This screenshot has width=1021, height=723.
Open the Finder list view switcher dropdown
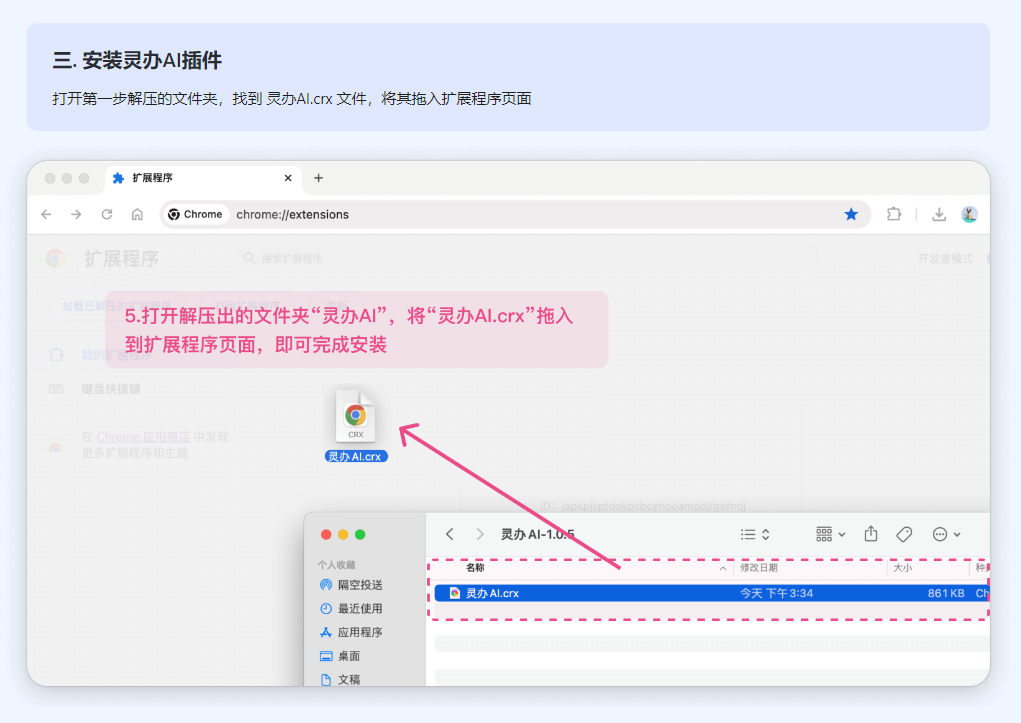(x=755, y=534)
